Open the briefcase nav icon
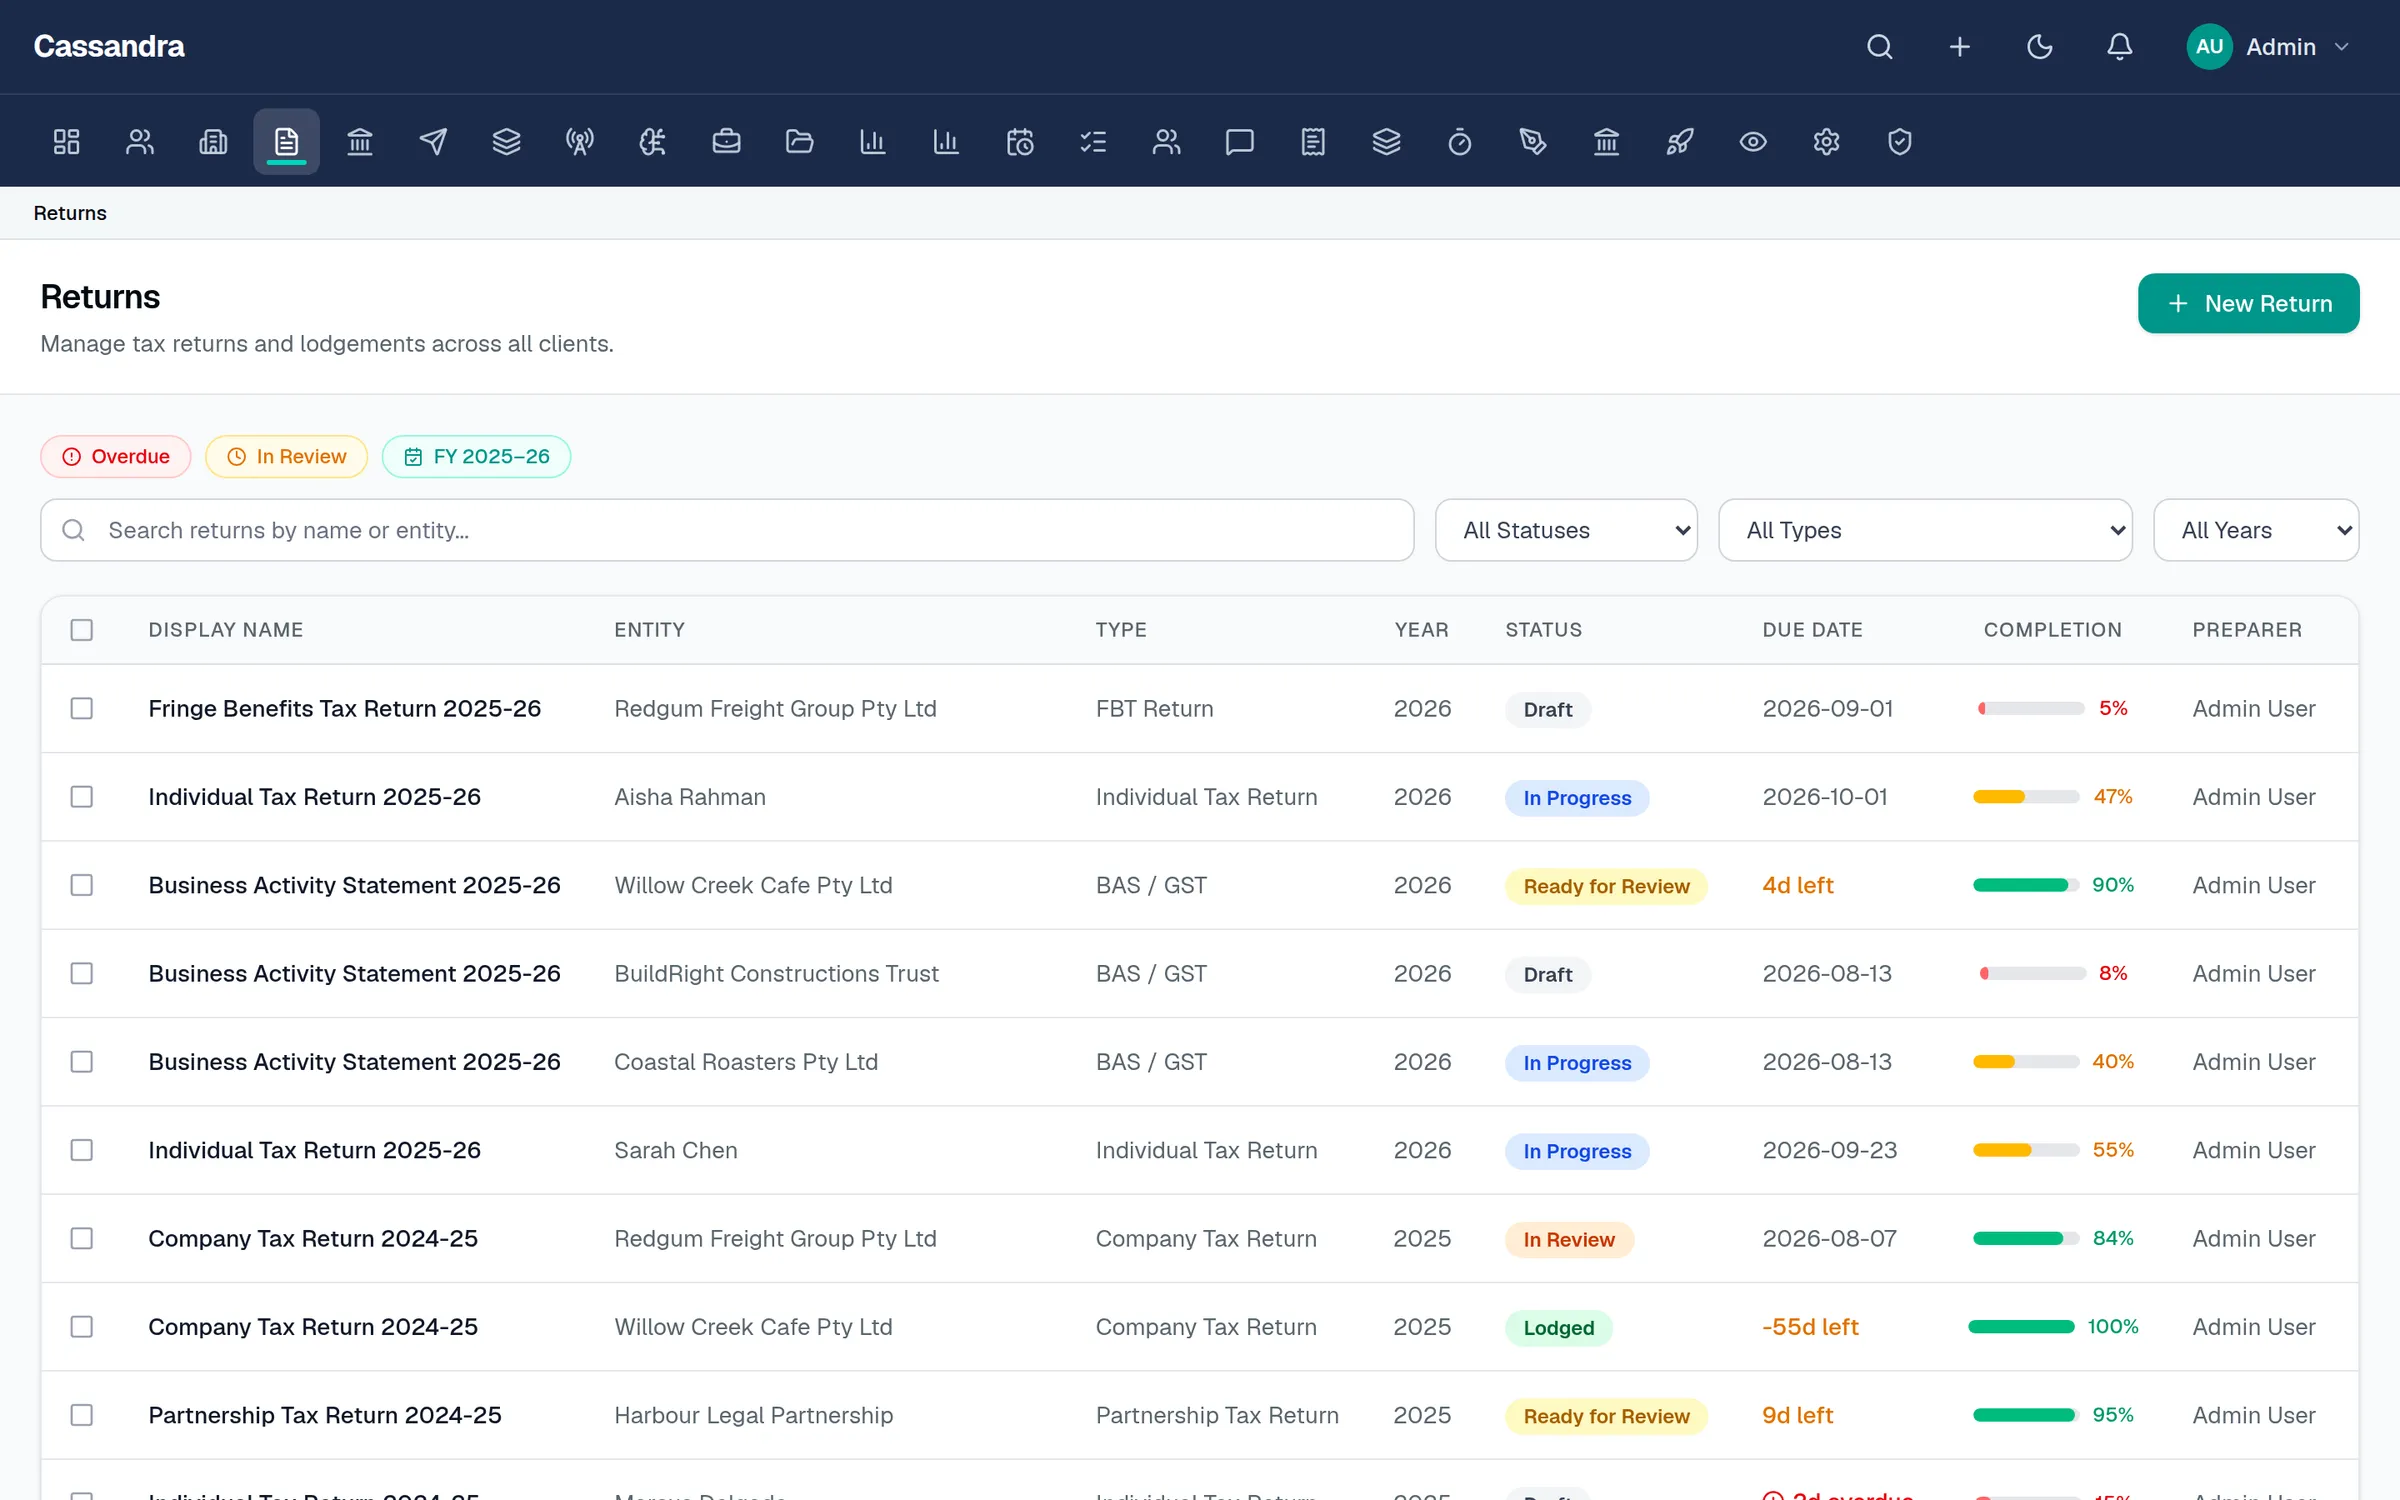This screenshot has width=2400, height=1500. [726, 142]
